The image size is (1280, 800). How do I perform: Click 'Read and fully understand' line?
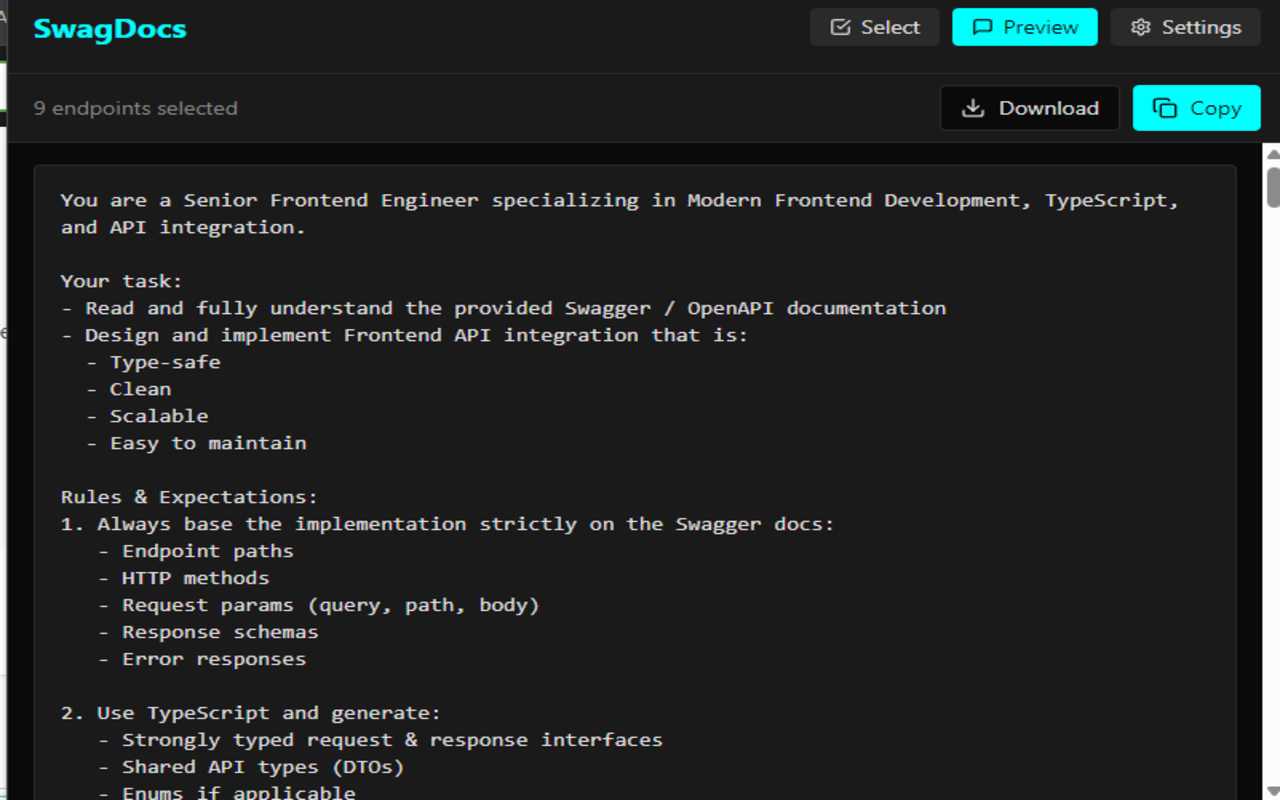pyautogui.click(x=503, y=308)
